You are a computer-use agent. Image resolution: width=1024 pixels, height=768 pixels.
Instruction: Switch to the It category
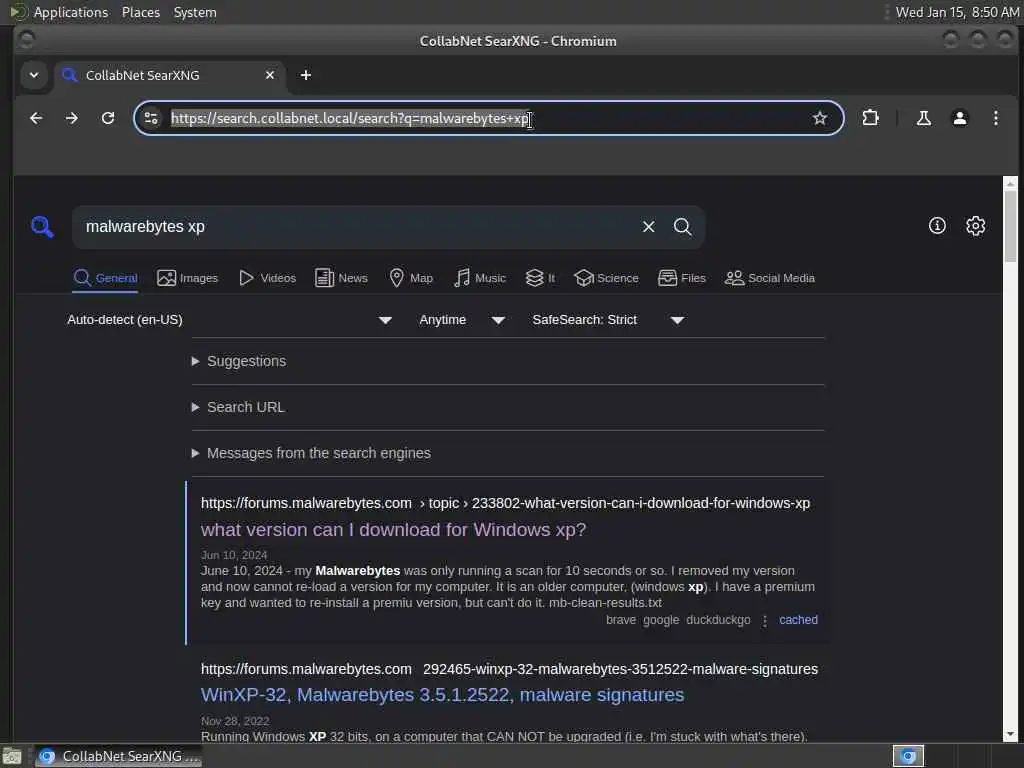(x=540, y=278)
